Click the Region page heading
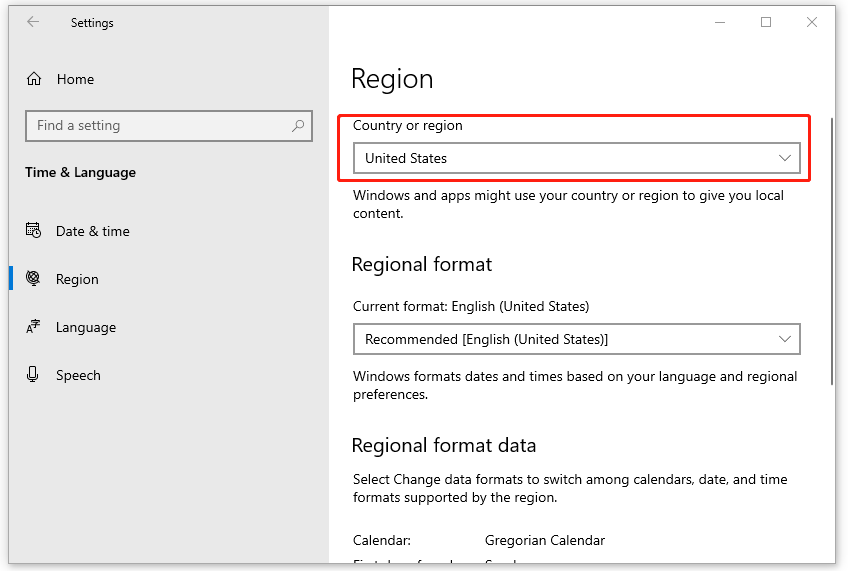The image size is (848, 571). click(x=392, y=79)
